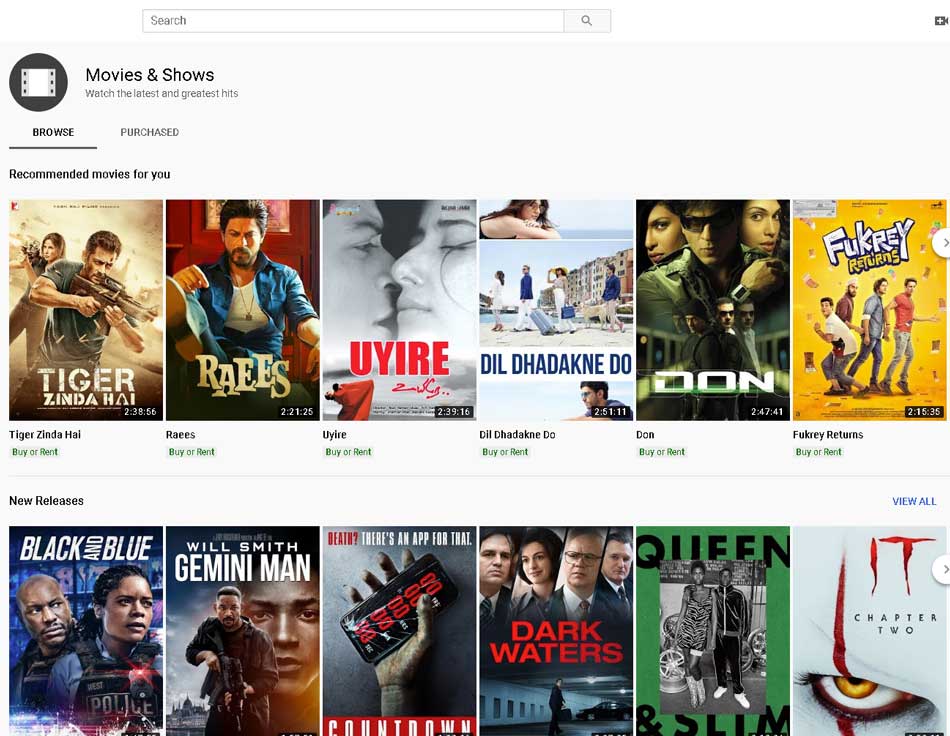This screenshot has width=950, height=736.
Task: Click the 2:38:56 duration on Tiger Zinda Hai
Action: coord(140,411)
